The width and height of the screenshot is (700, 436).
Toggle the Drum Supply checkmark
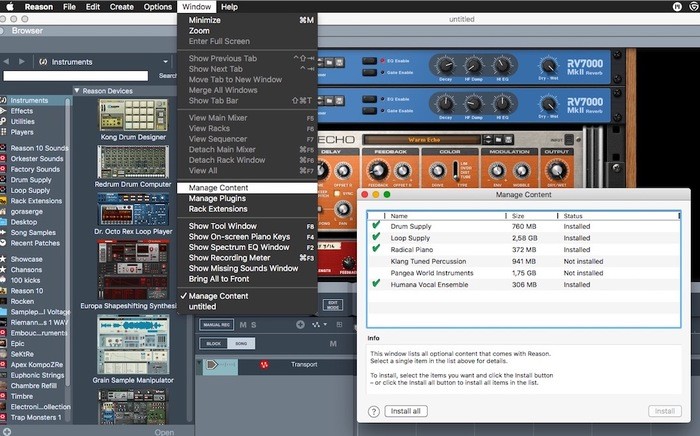[376, 225]
